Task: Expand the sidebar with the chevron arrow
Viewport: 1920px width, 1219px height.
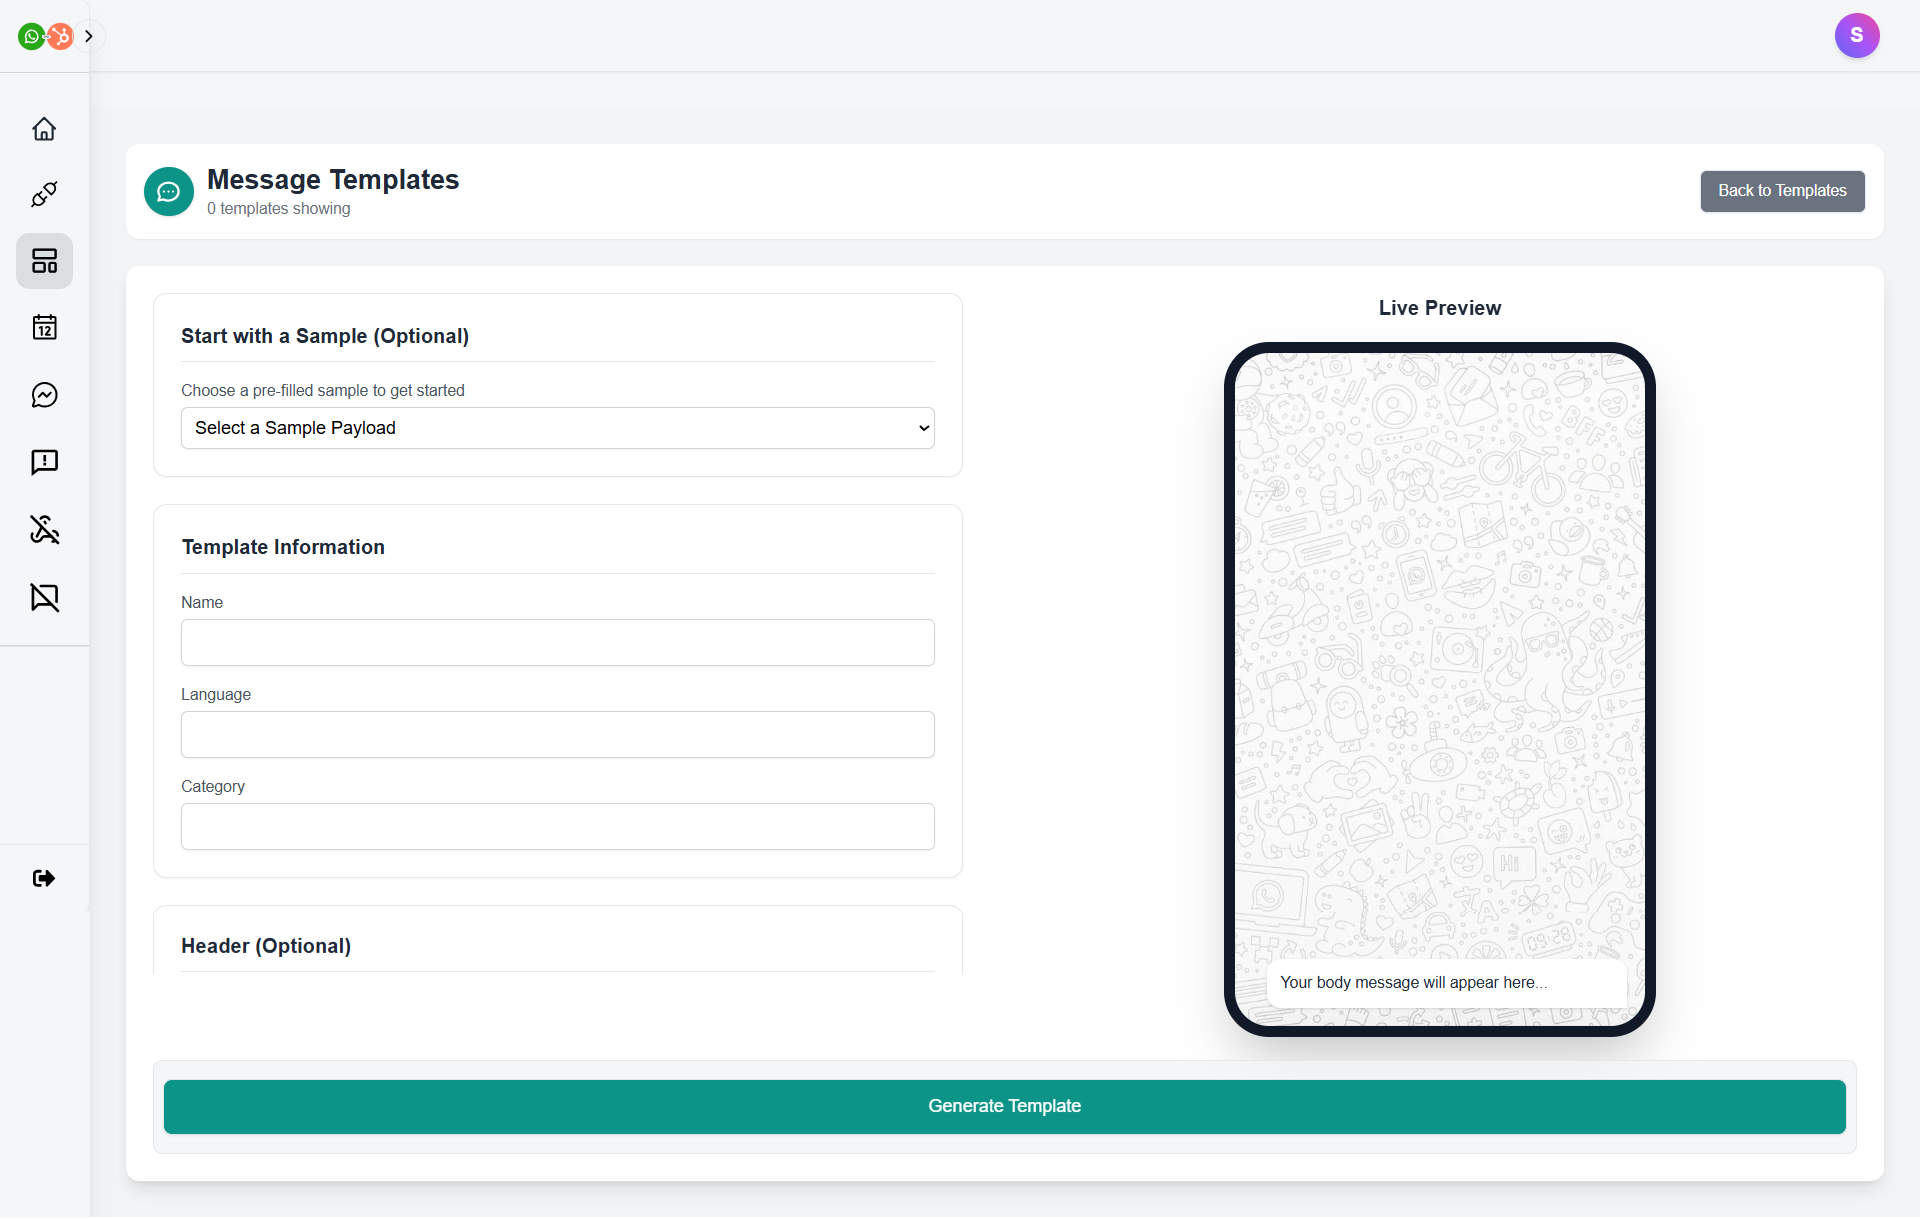Action: pyautogui.click(x=89, y=36)
